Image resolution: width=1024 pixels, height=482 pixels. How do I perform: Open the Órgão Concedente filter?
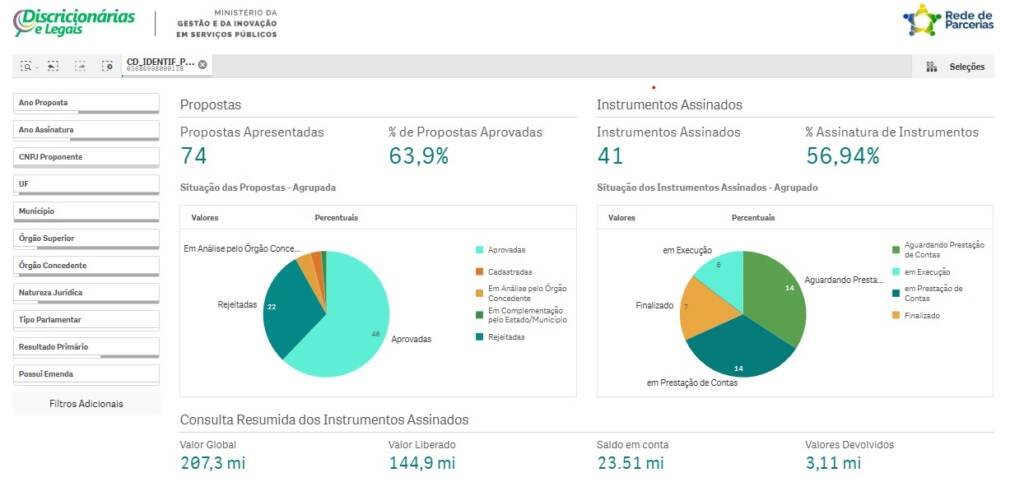click(x=86, y=266)
